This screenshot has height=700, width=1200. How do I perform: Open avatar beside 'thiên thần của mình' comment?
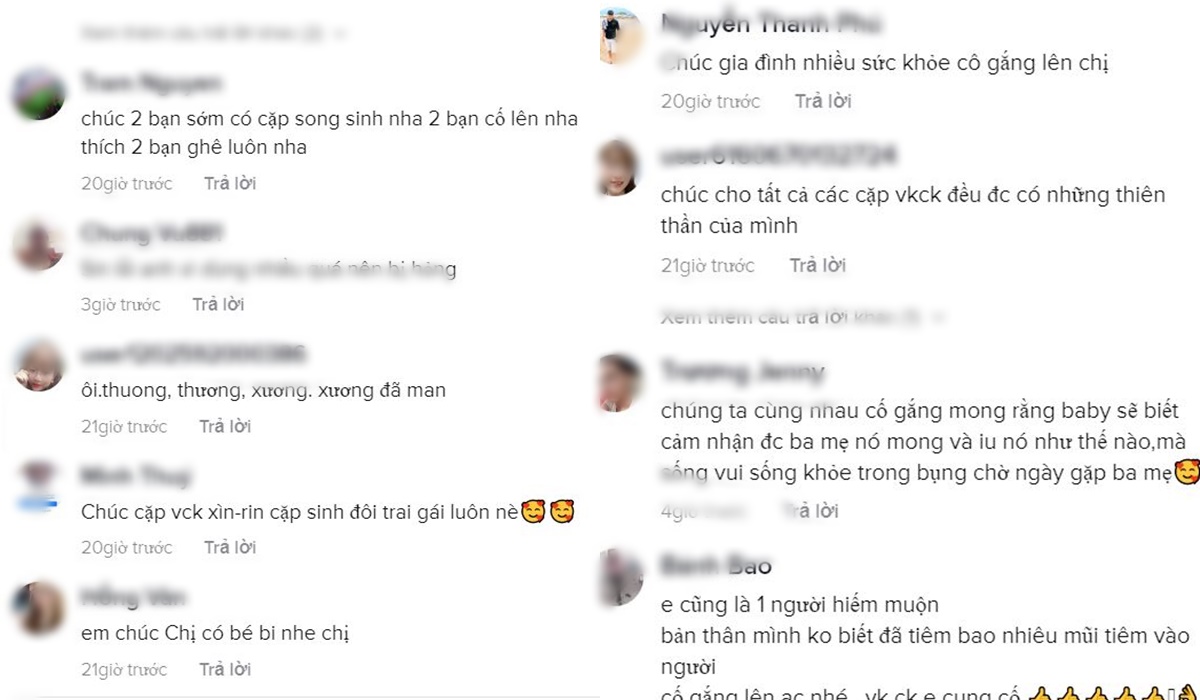point(617,168)
